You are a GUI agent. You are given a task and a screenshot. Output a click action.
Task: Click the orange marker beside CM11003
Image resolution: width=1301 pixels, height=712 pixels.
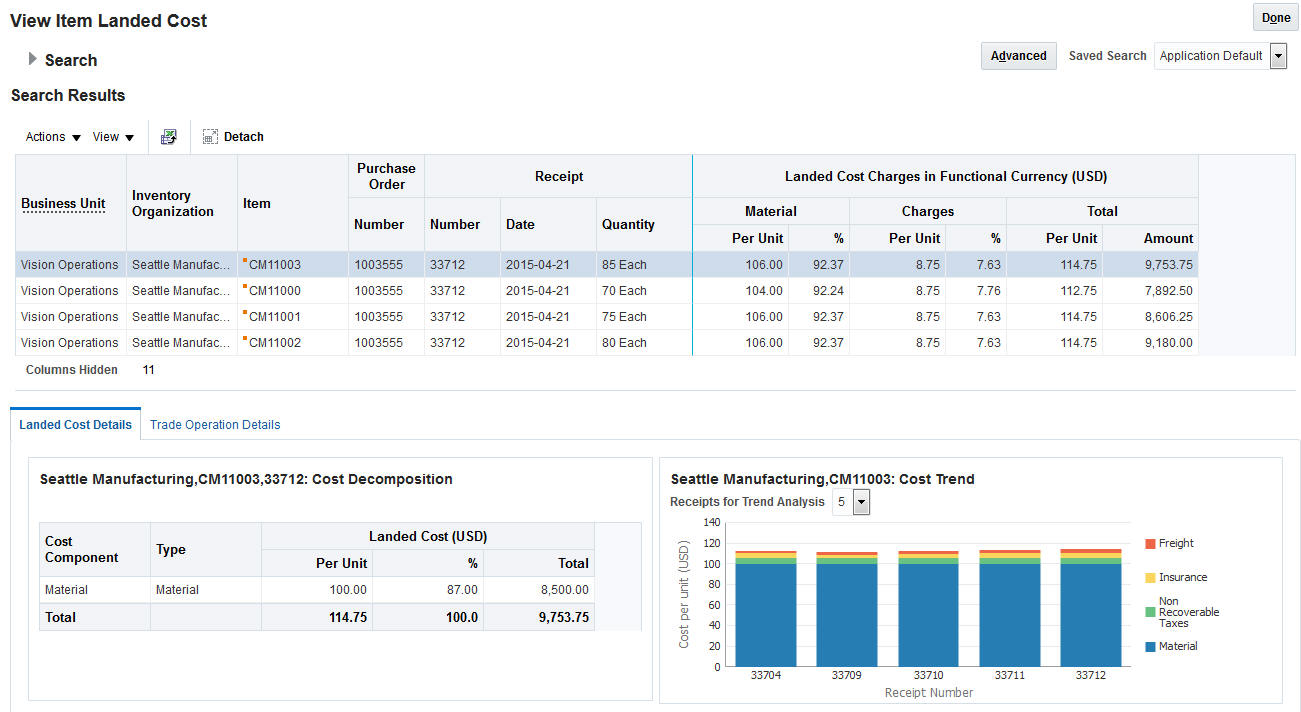245,261
